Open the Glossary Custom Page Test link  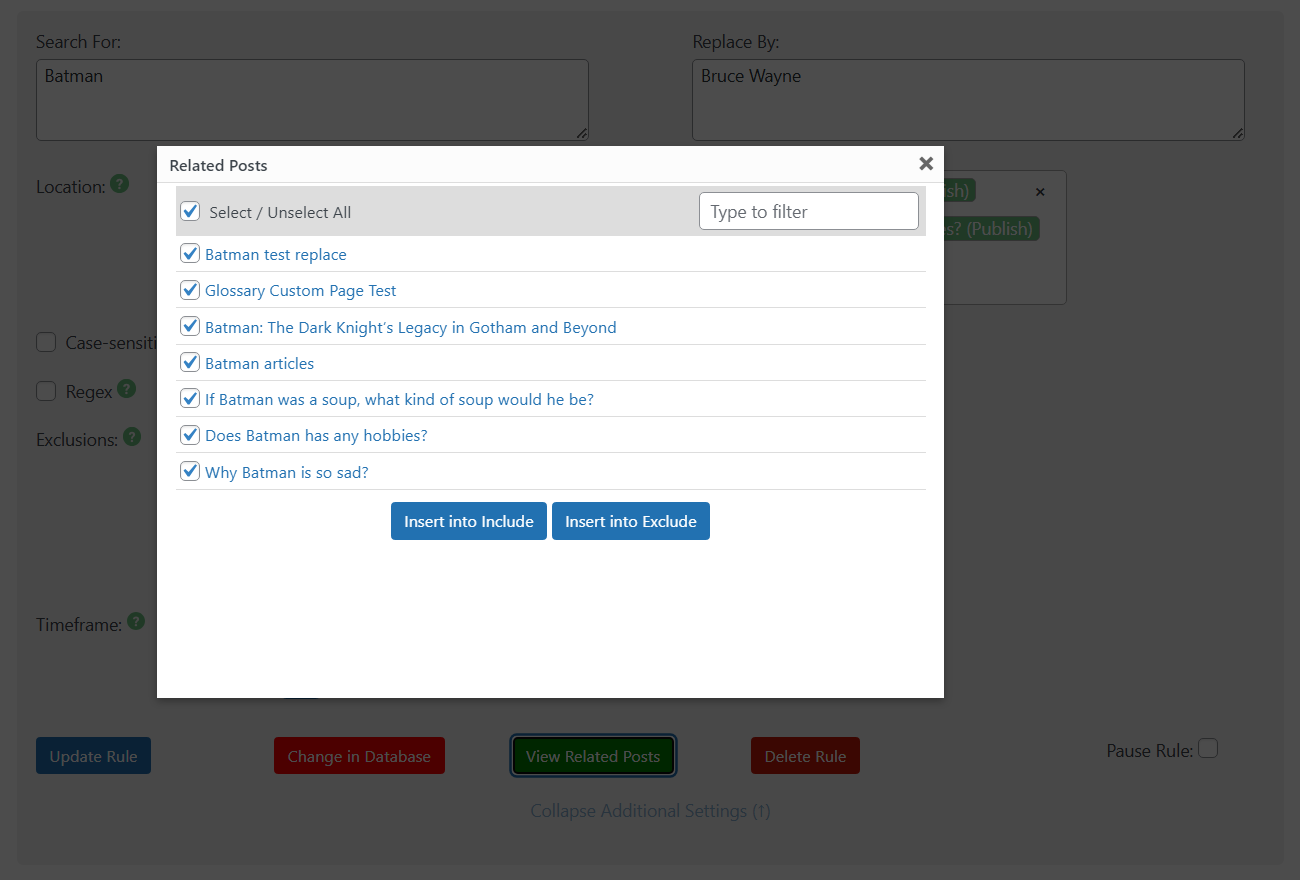pos(301,291)
